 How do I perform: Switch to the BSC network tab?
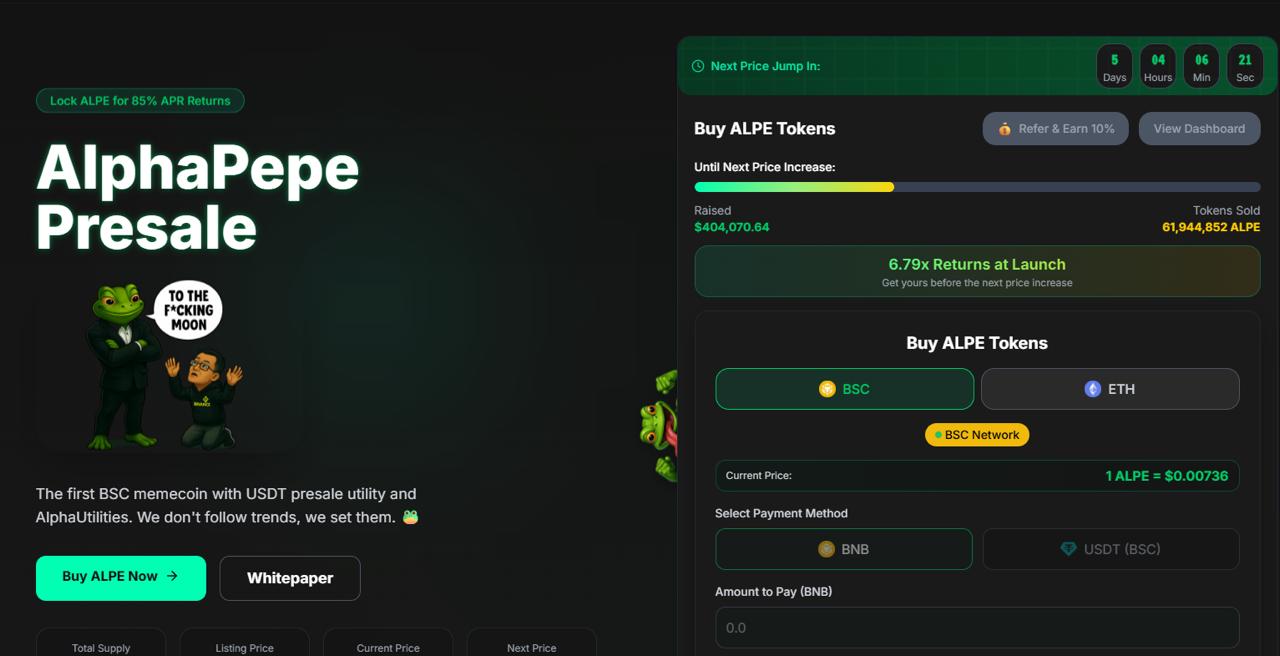tap(845, 389)
